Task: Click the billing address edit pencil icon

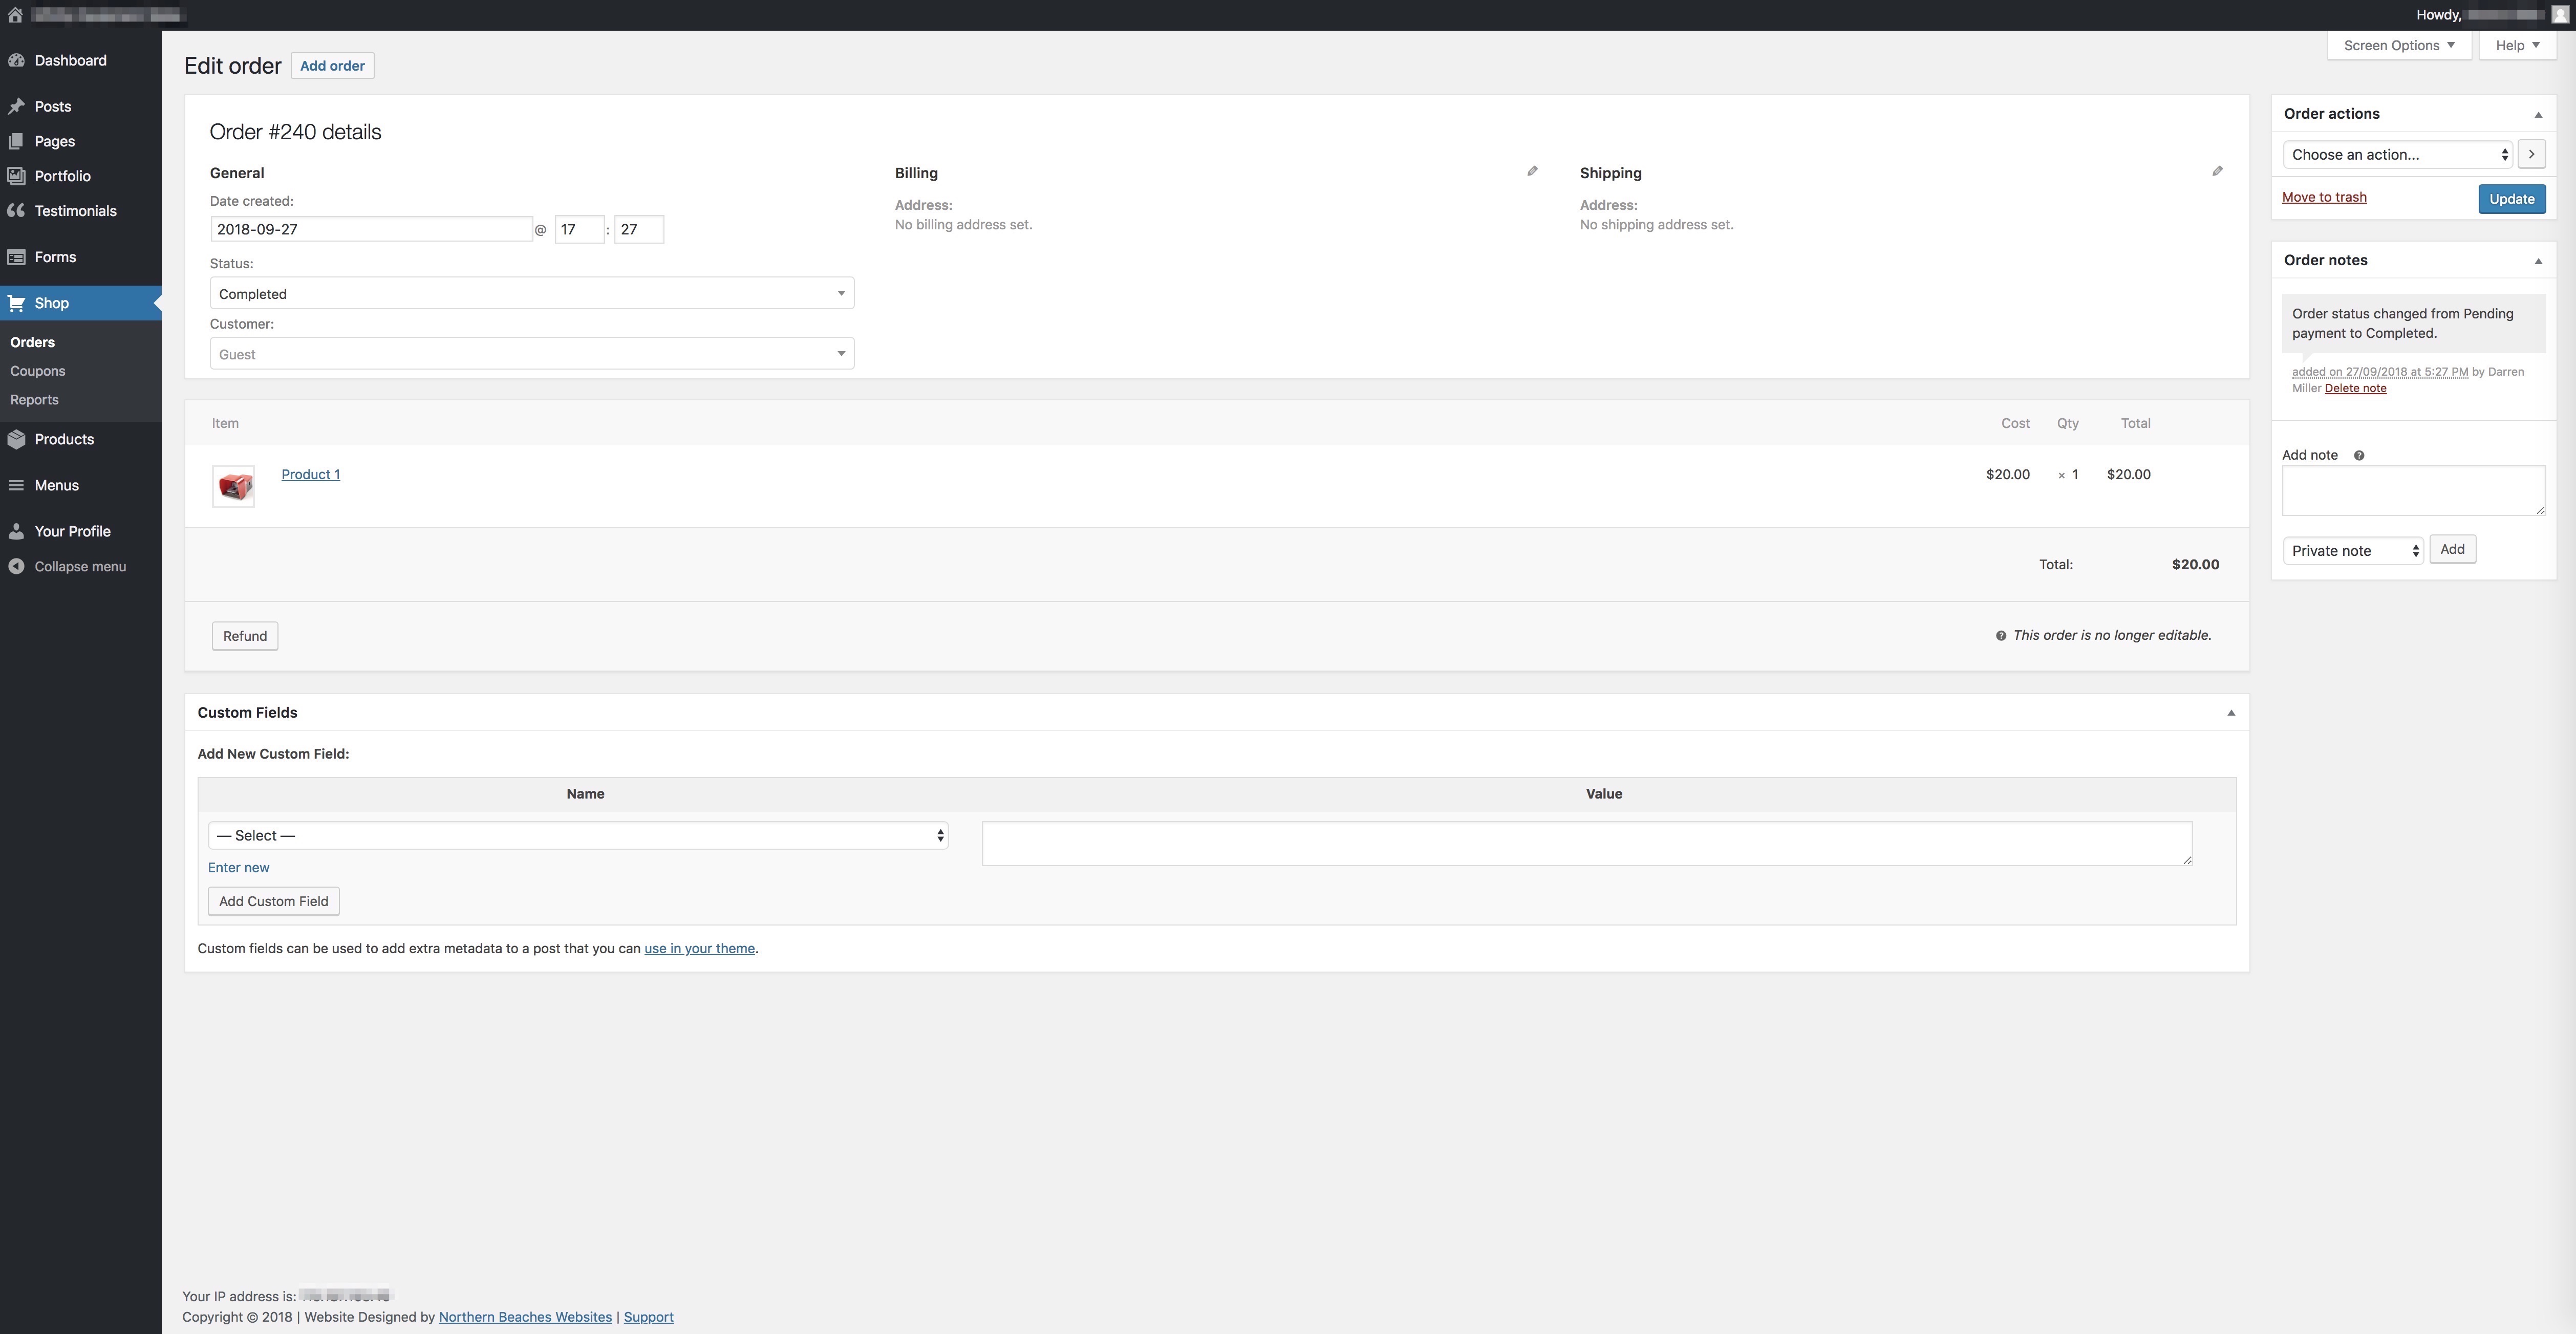Action: [1532, 171]
